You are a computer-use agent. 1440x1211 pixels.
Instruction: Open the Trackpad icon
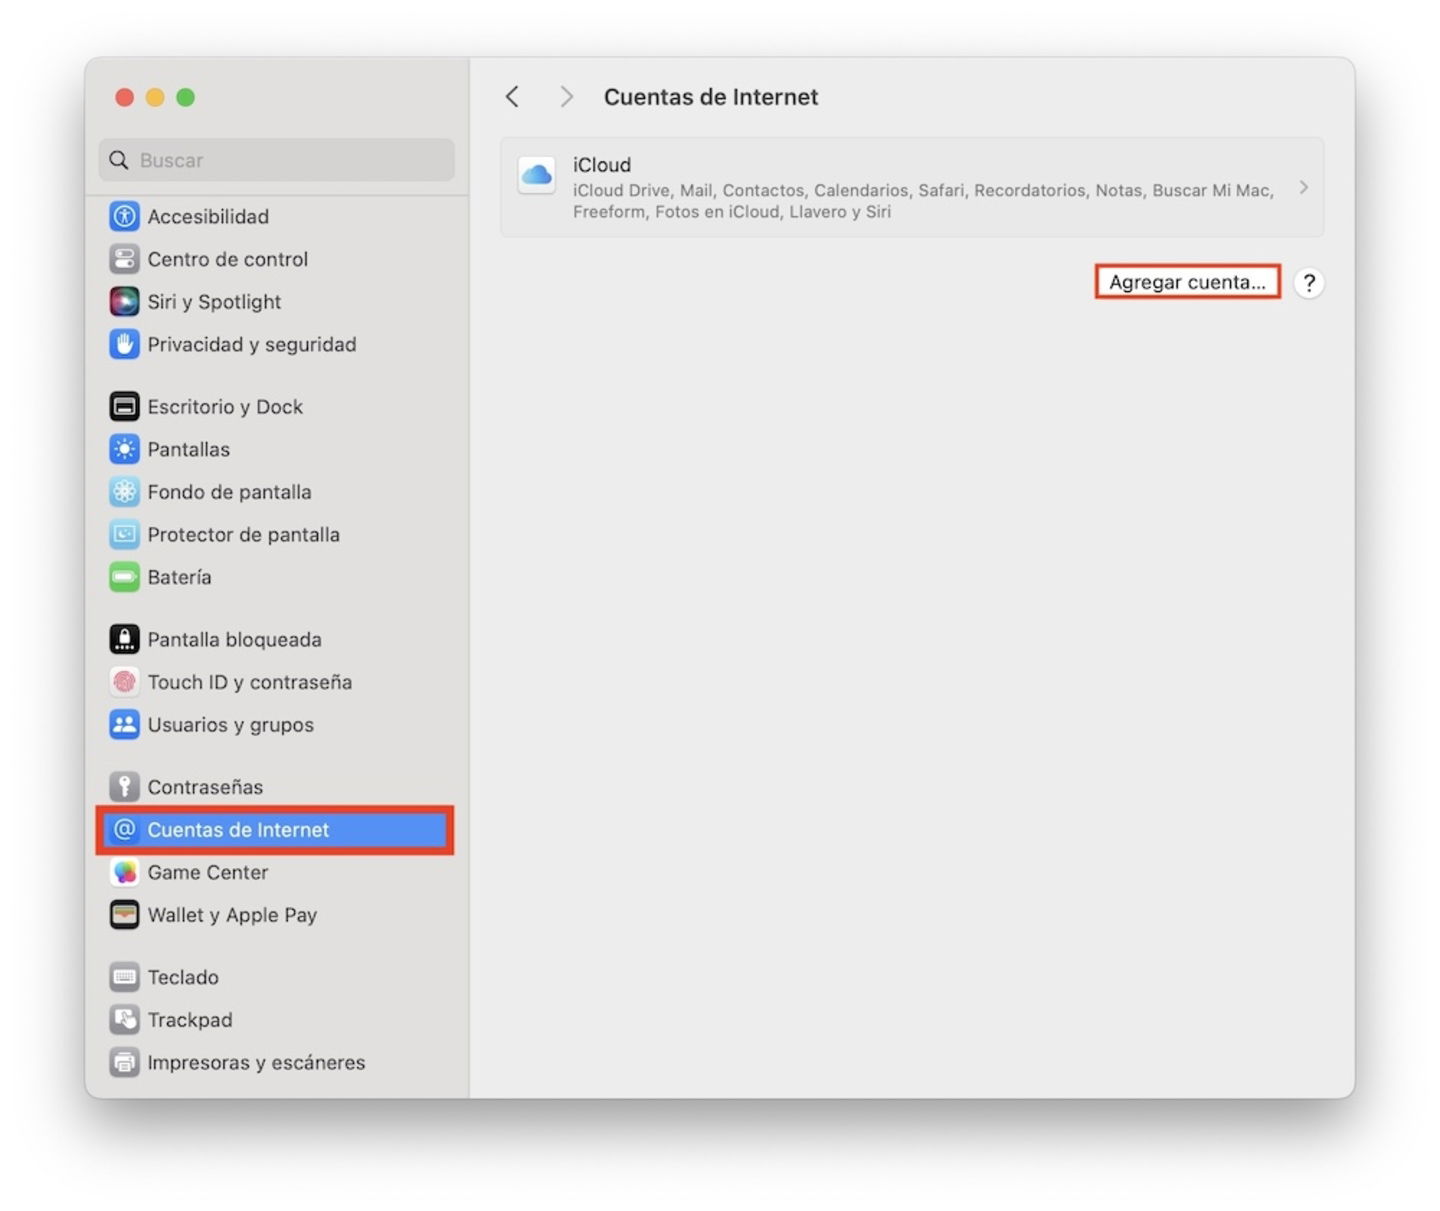124,1020
